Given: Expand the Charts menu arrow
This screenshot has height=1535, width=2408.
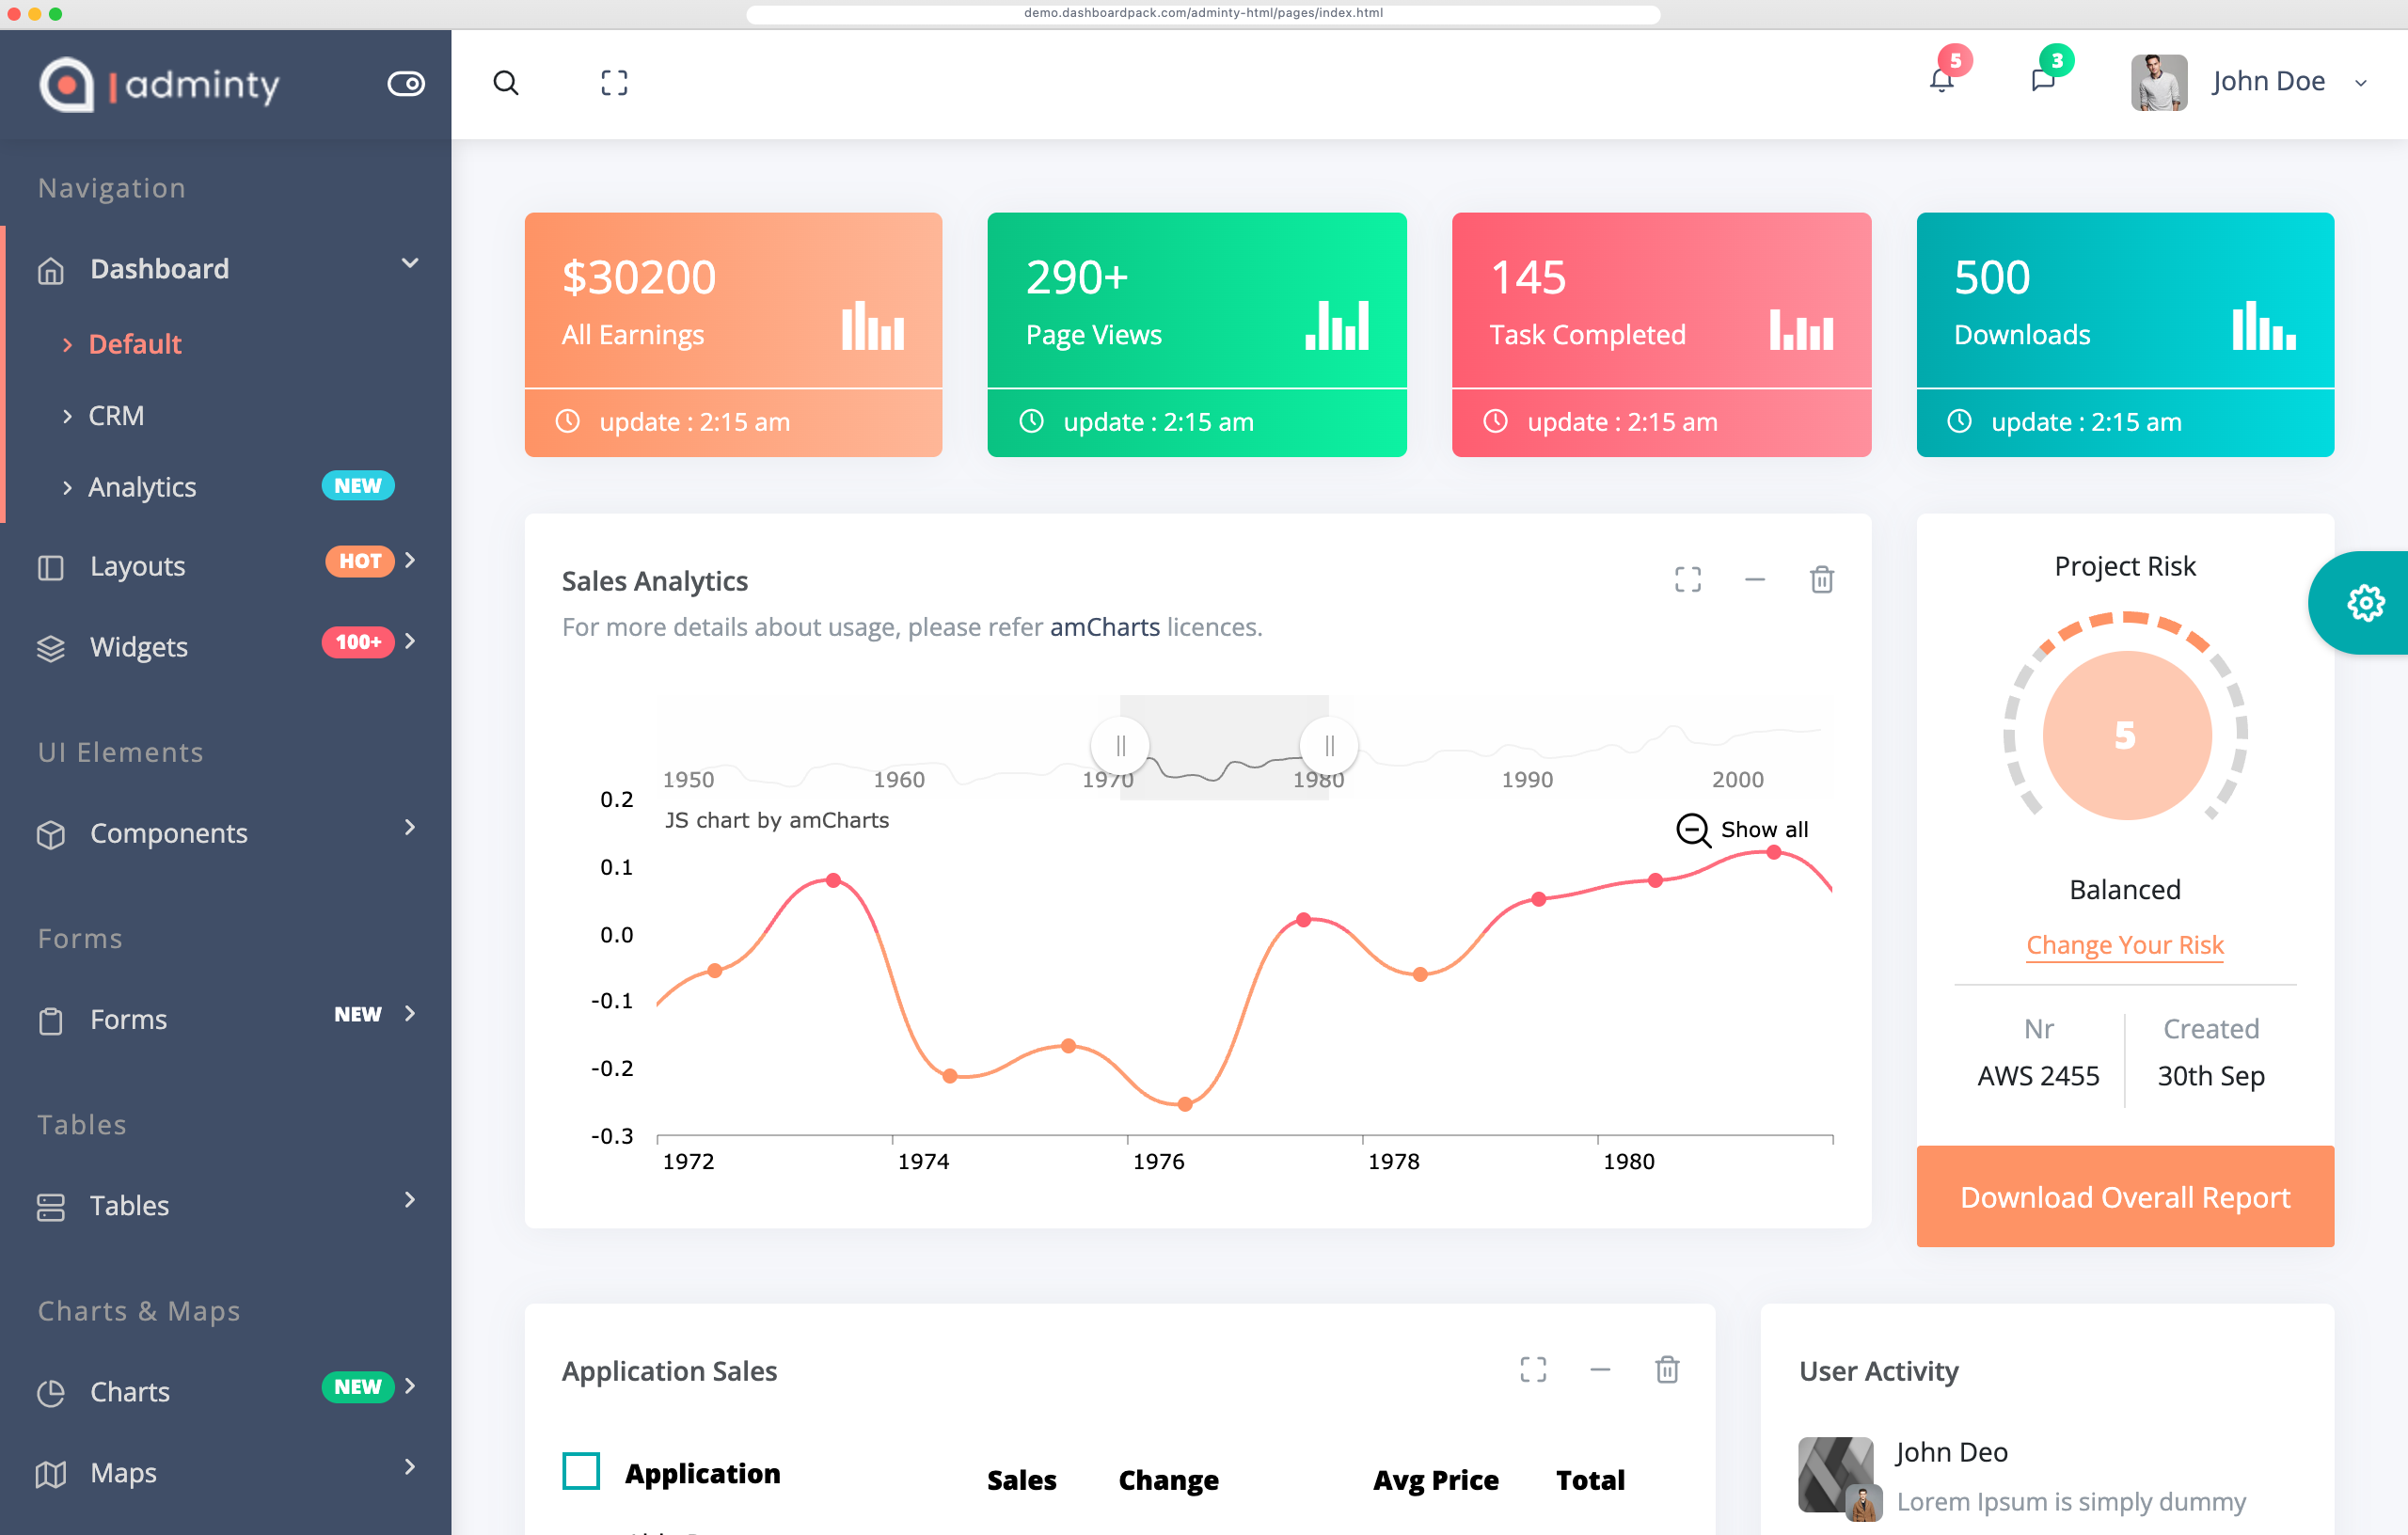Looking at the screenshot, I should (x=410, y=1387).
